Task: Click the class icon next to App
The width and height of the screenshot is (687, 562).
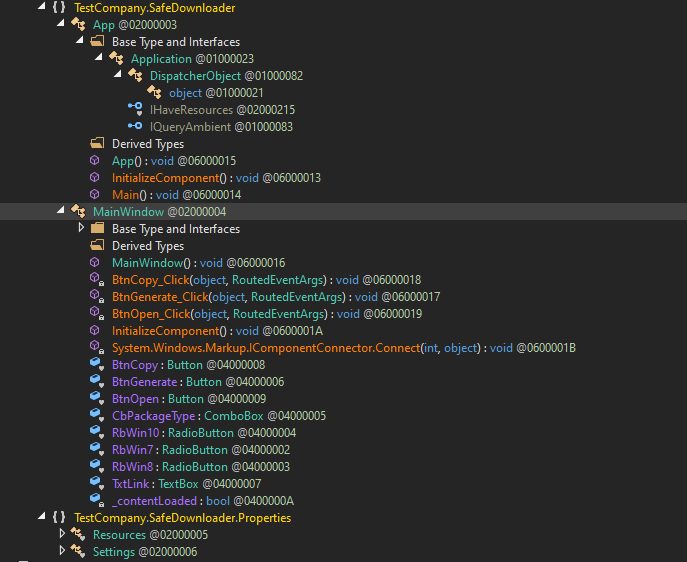Action: (x=78, y=24)
